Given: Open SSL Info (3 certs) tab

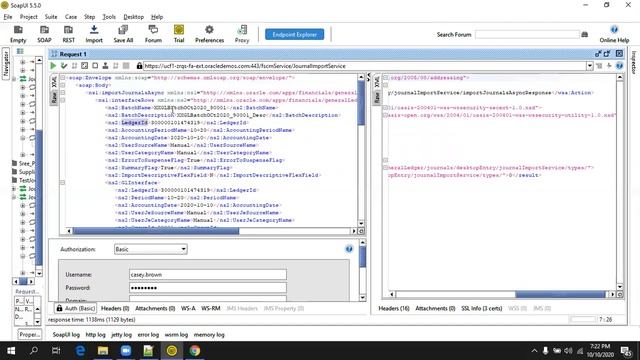Looking at the screenshot, I should [x=482, y=308].
